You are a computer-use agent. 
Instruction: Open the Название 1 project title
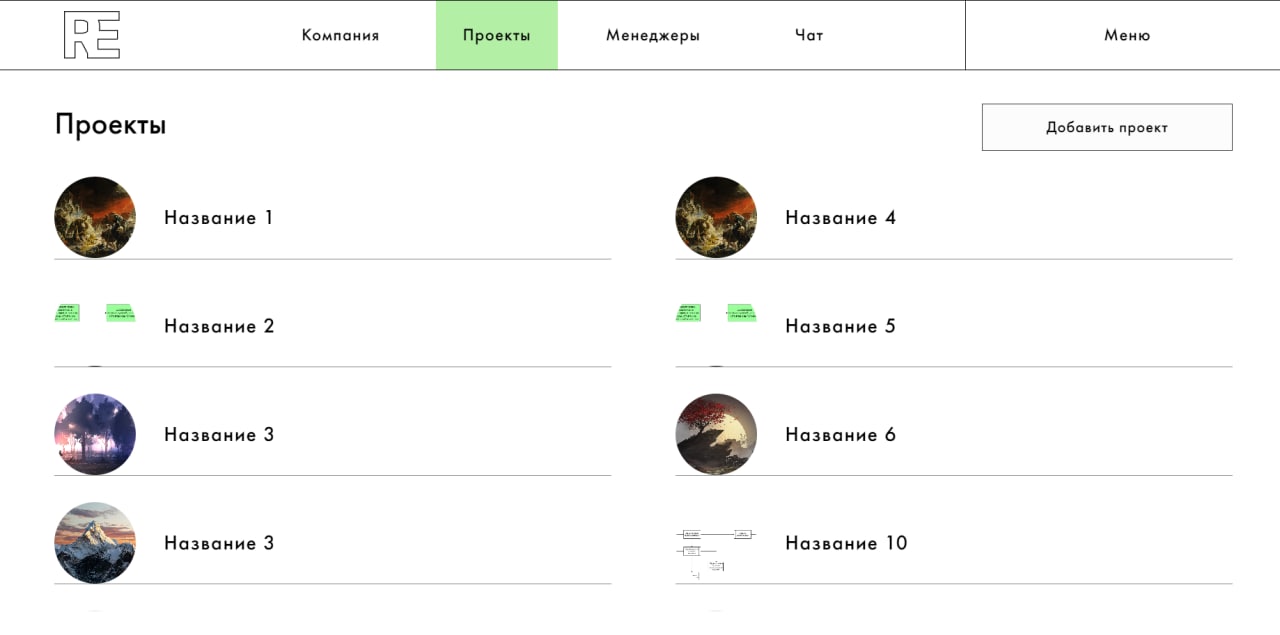point(218,218)
